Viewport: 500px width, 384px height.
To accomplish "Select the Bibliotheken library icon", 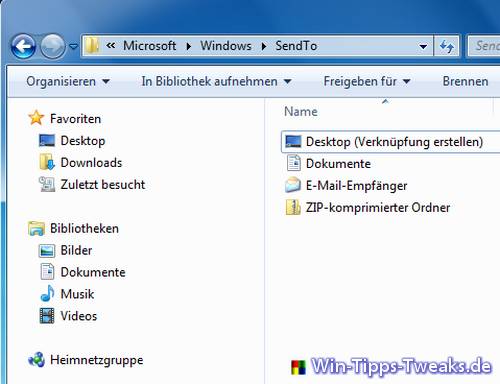I will pos(36,229).
